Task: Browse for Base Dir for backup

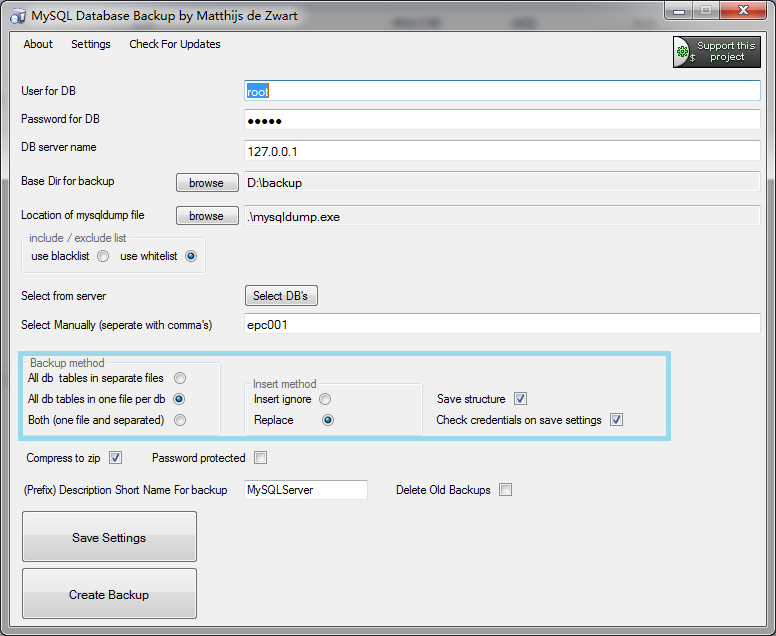Action: pyautogui.click(x=207, y=183)
